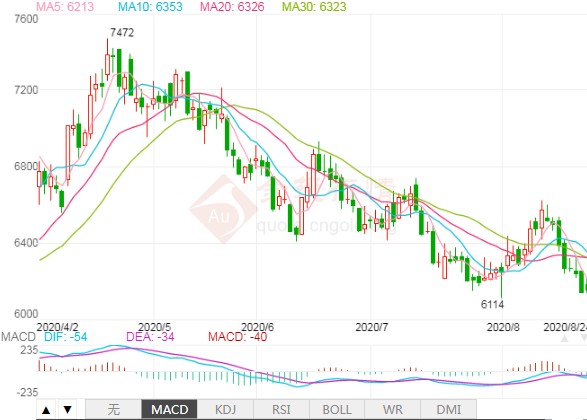
Task: Click the 7200 price axis label
Action: [x=26, y=90]
